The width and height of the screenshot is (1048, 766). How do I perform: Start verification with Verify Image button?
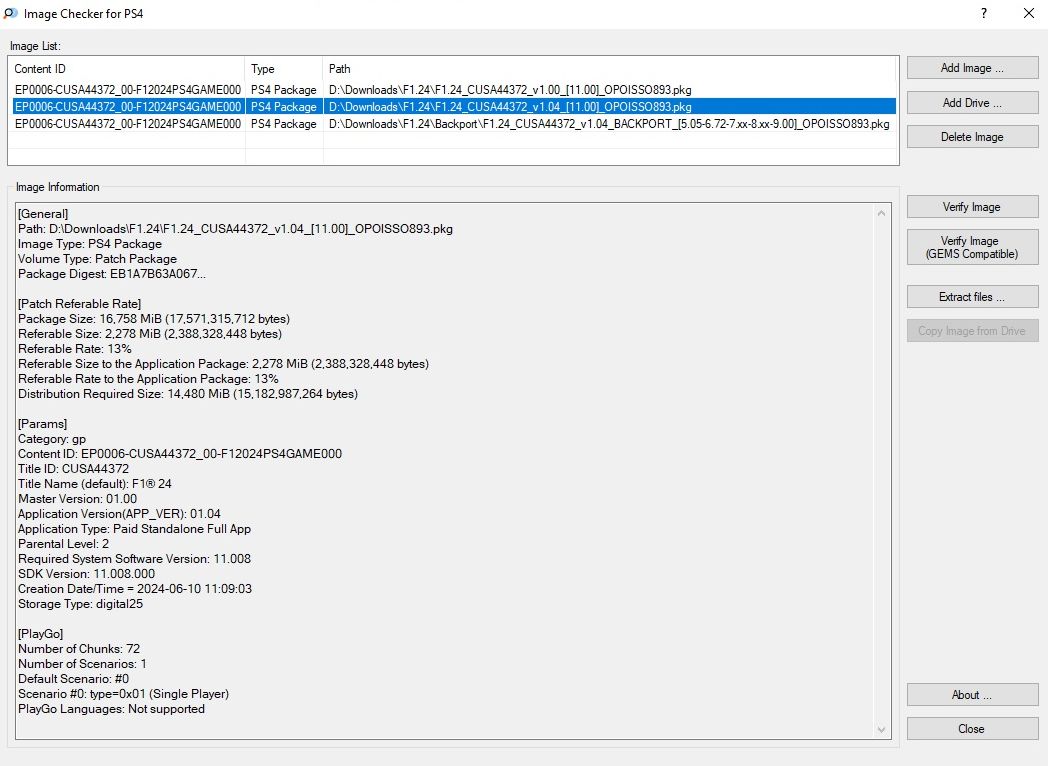click(x=972, y=207)
